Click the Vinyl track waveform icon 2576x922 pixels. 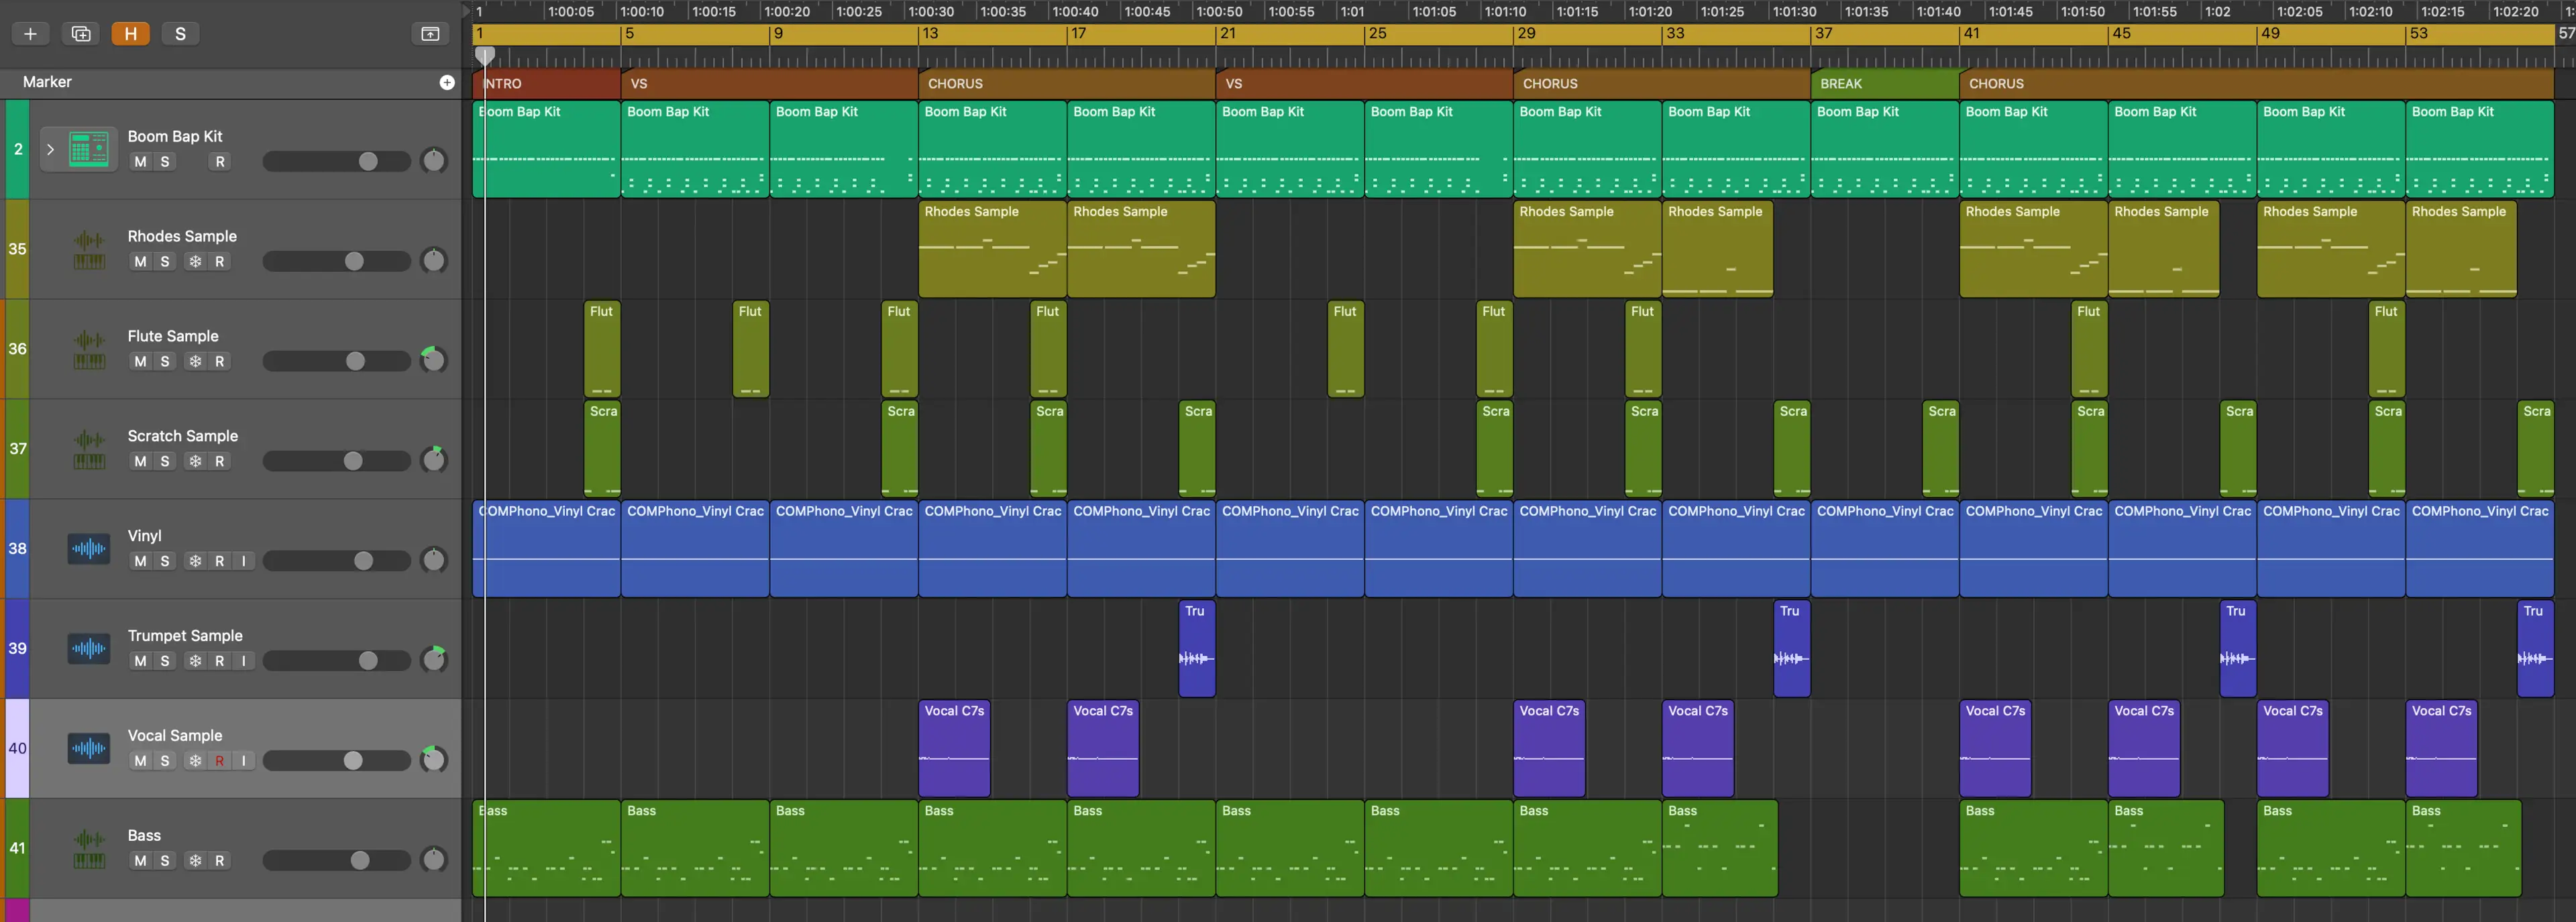89,549
